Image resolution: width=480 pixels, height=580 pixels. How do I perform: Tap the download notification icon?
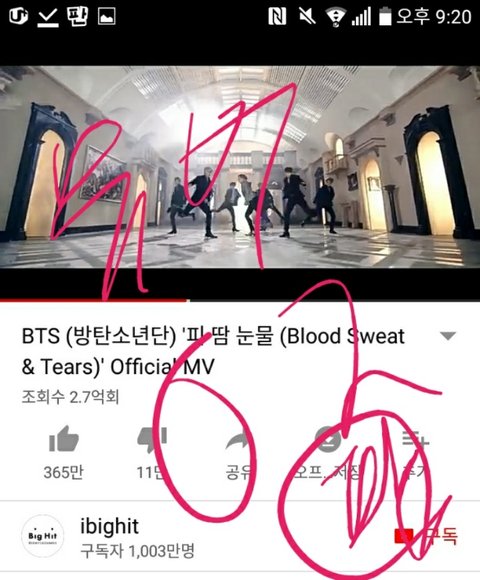(x=48, y=17)
